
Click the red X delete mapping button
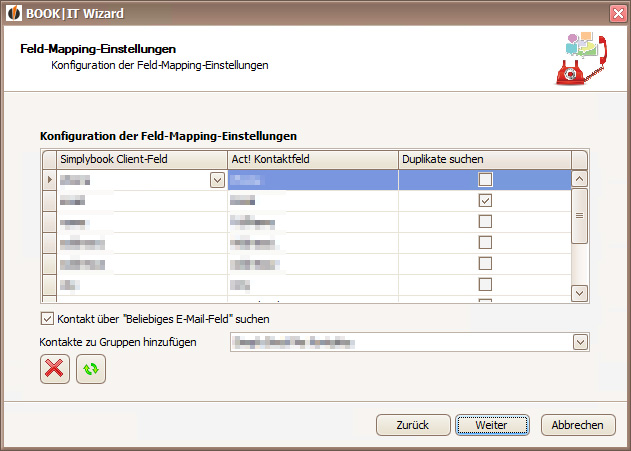pyautogui.click(x=55, y=369)
